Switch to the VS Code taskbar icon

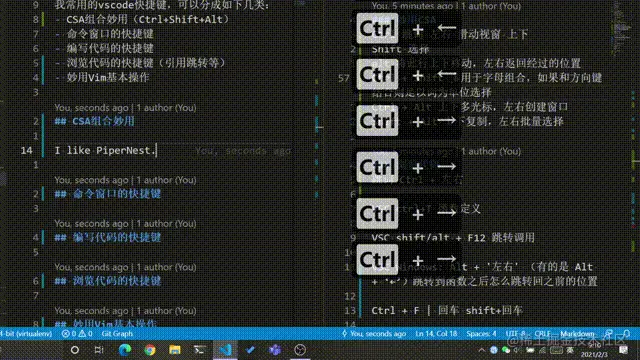(225, 350)
